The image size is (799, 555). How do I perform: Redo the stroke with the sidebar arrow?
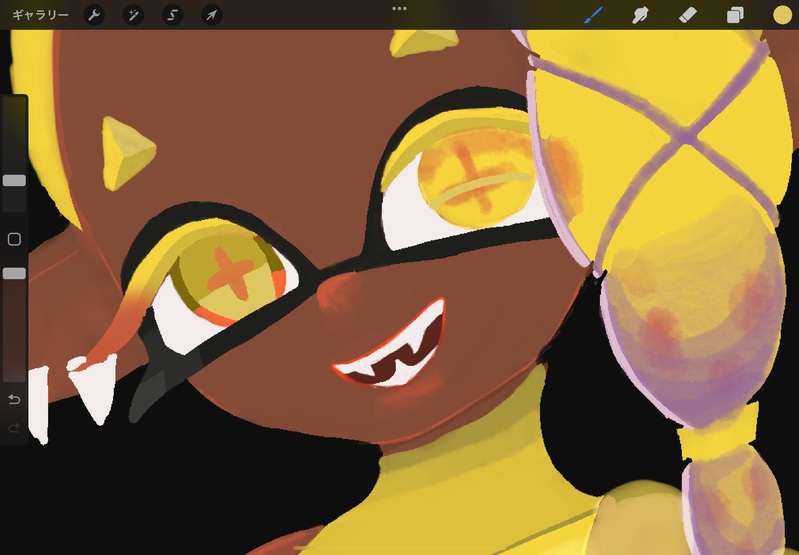(x=14, y=427)
